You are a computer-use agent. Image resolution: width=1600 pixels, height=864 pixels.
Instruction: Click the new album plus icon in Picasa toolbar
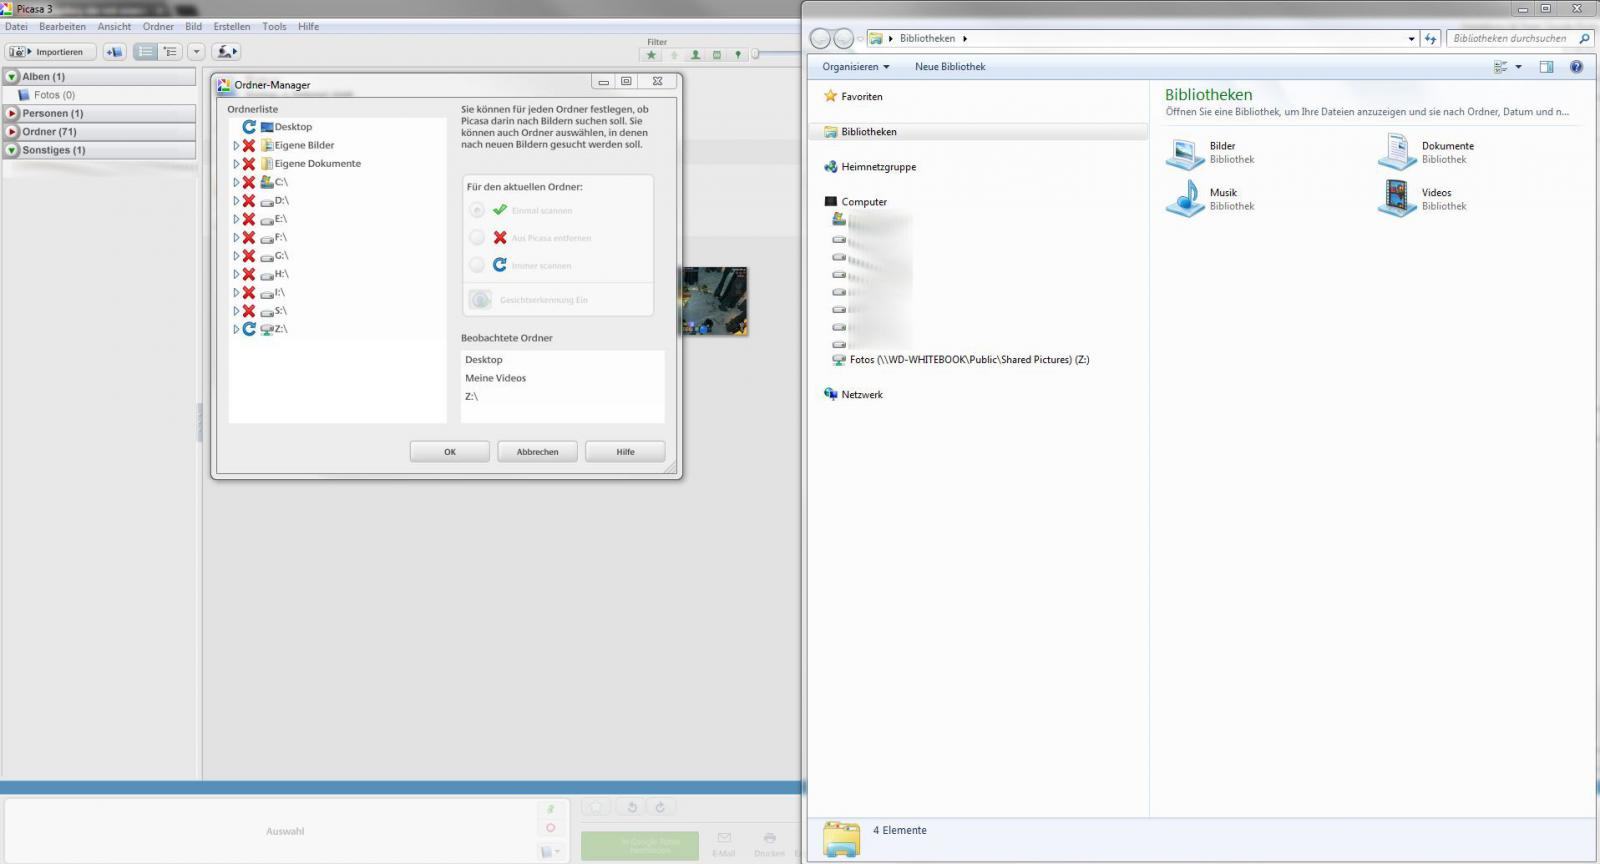(x=115, y=52)
